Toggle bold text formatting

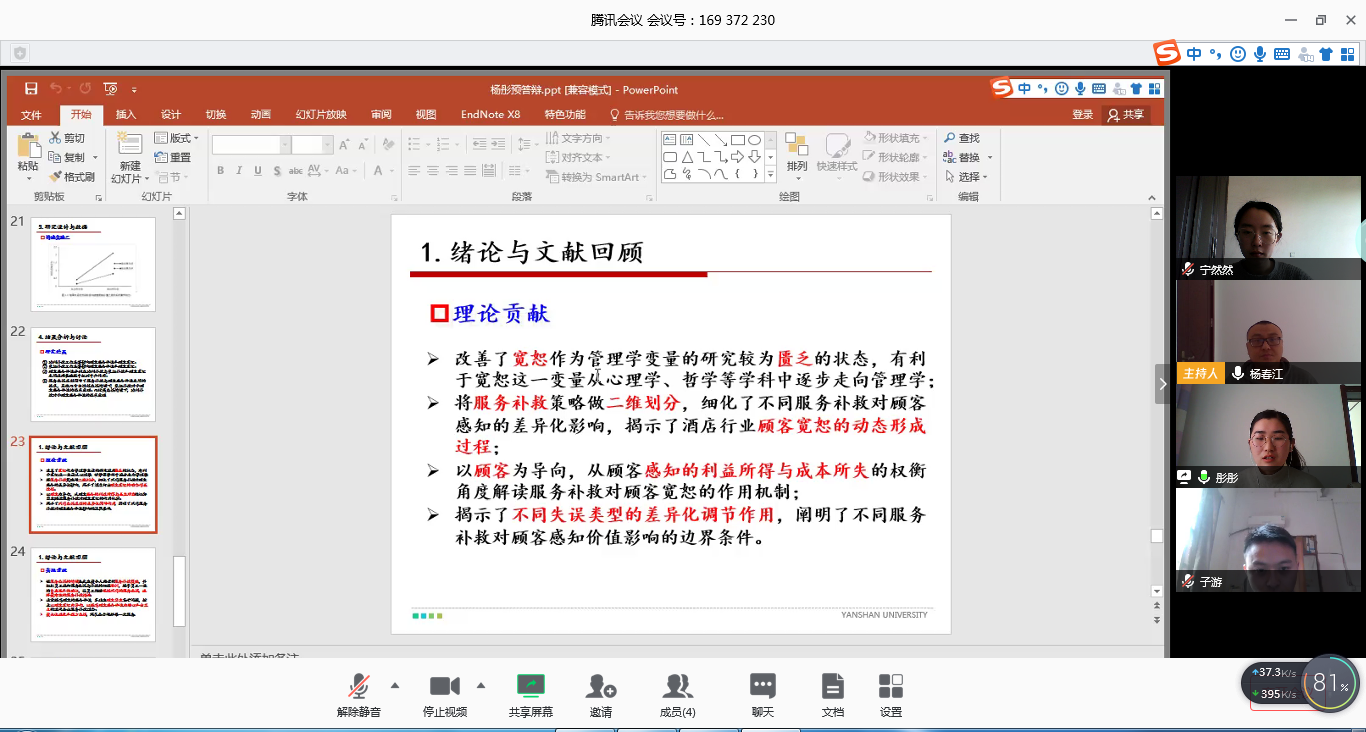[221, 171]
